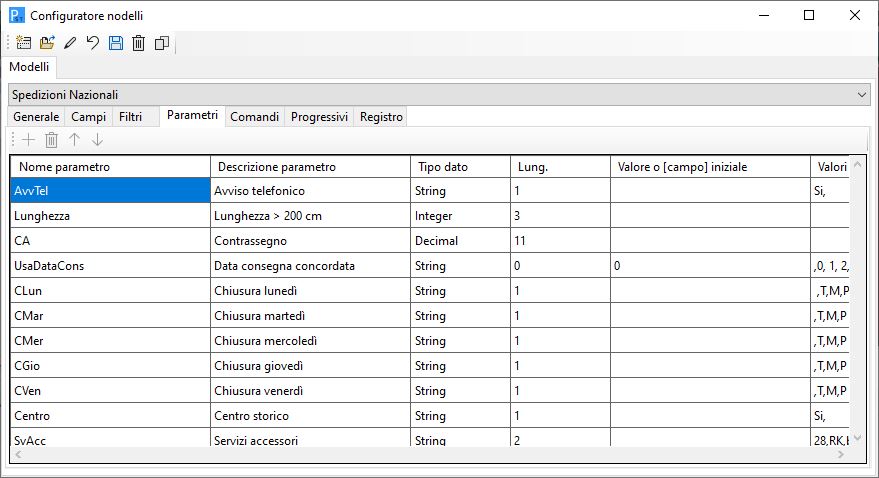Click the Tipo dato column header
Screen dimensions: 879x478
coord(460,167)
